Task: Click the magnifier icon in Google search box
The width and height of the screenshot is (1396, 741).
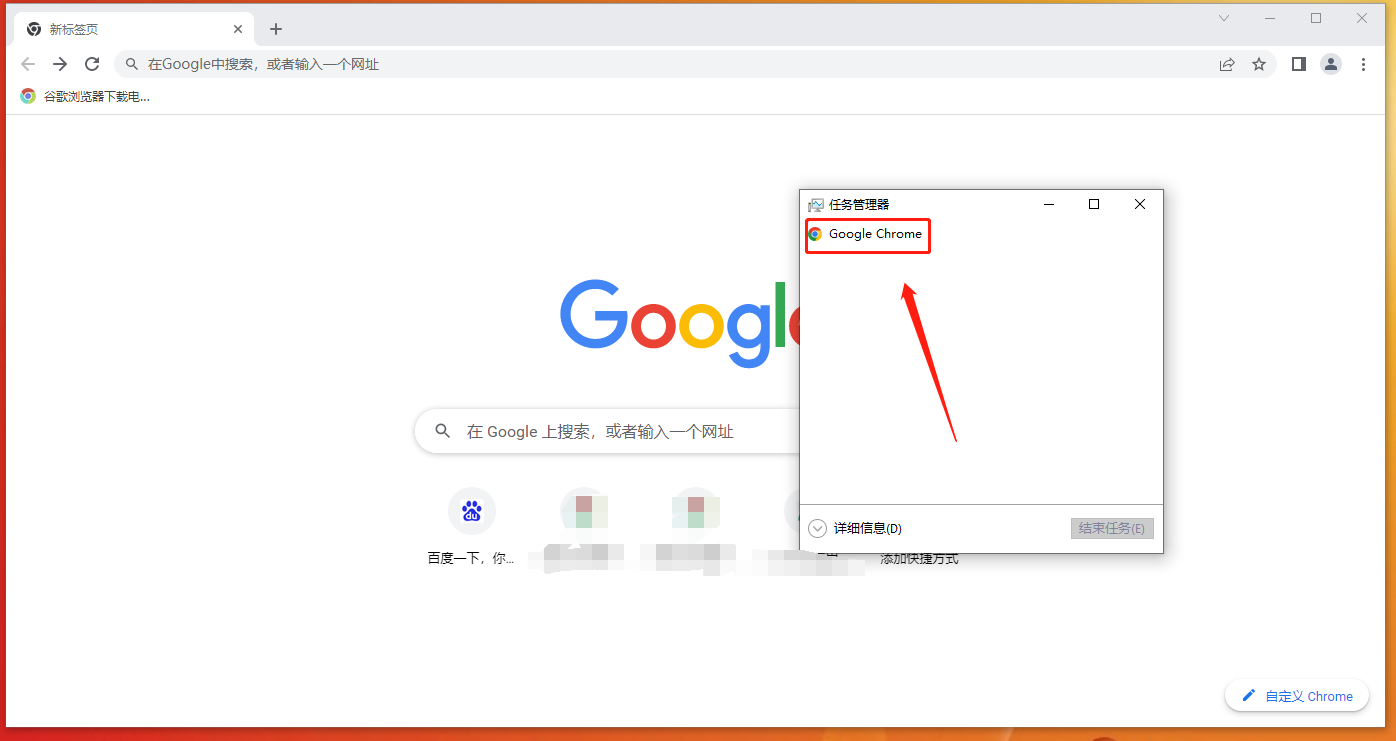Action: click(443, 431)
